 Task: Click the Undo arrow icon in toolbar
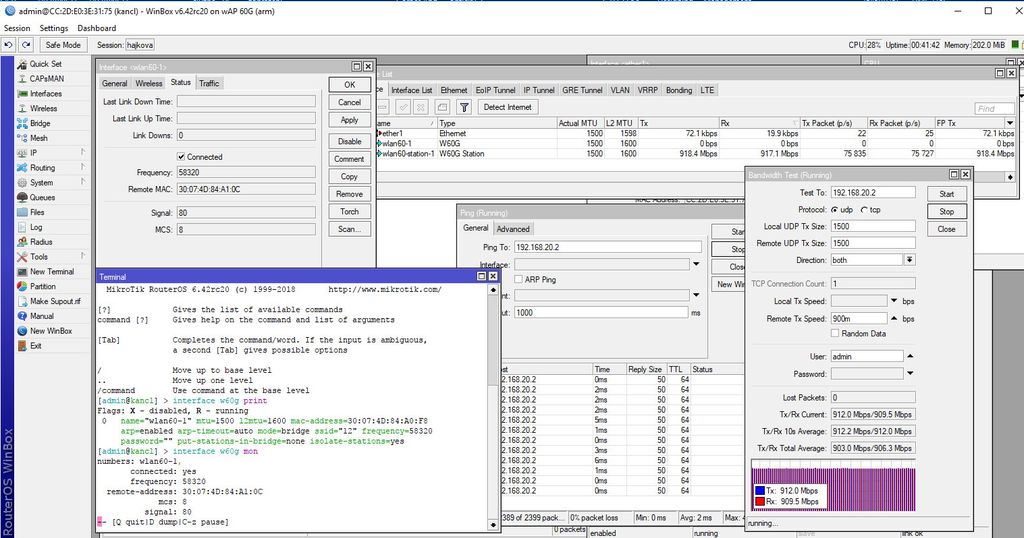tap(8, 45)
